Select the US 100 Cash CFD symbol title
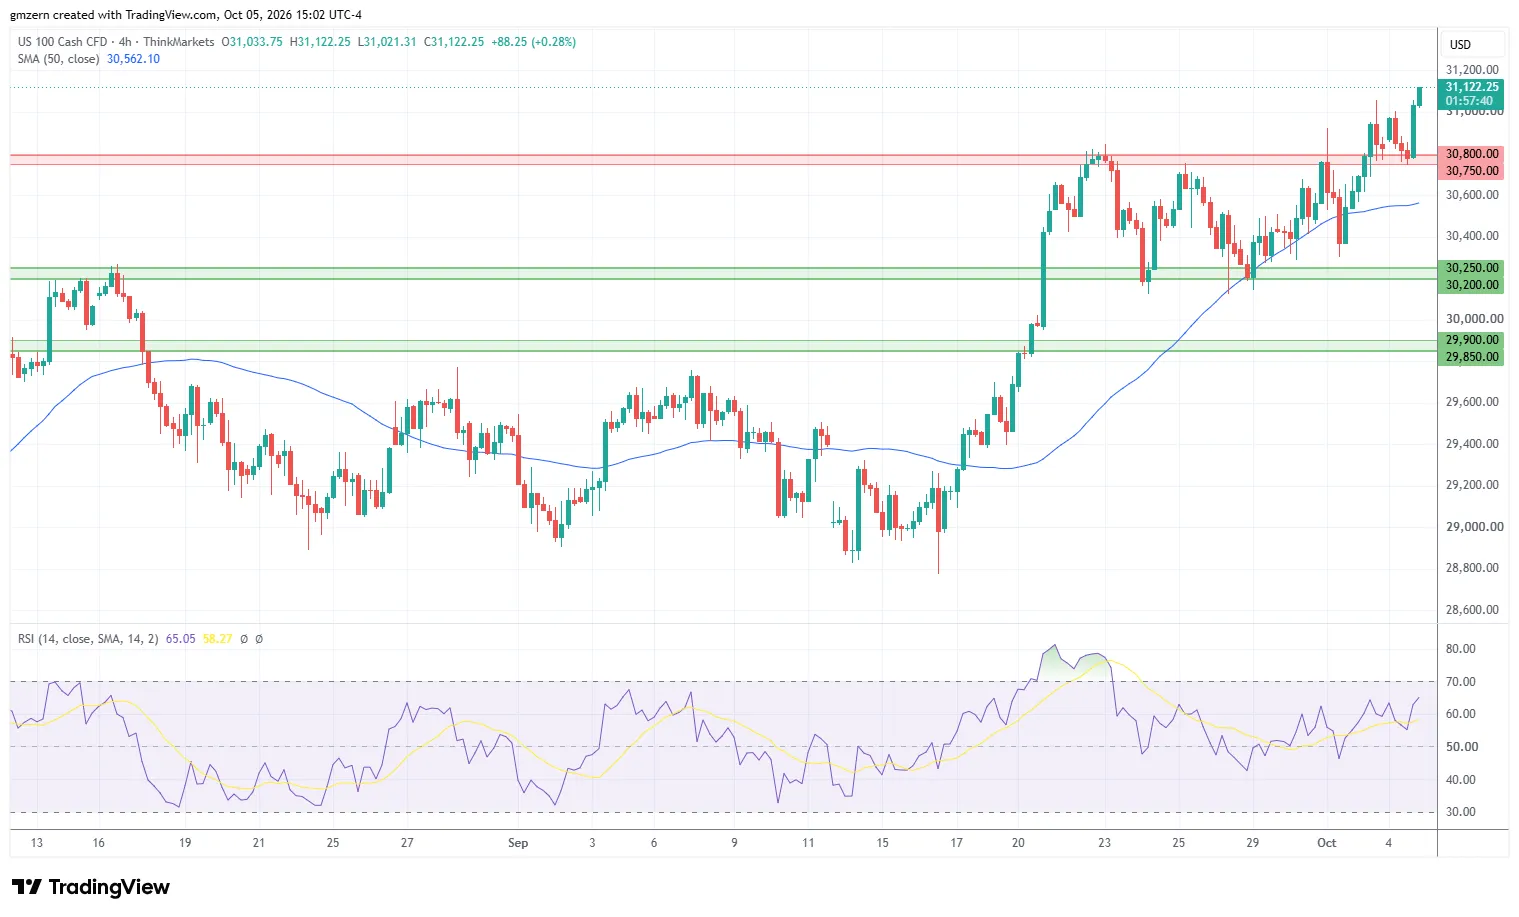The height and width of the screenshot is (917, 1519). click(x=62, y=42)
